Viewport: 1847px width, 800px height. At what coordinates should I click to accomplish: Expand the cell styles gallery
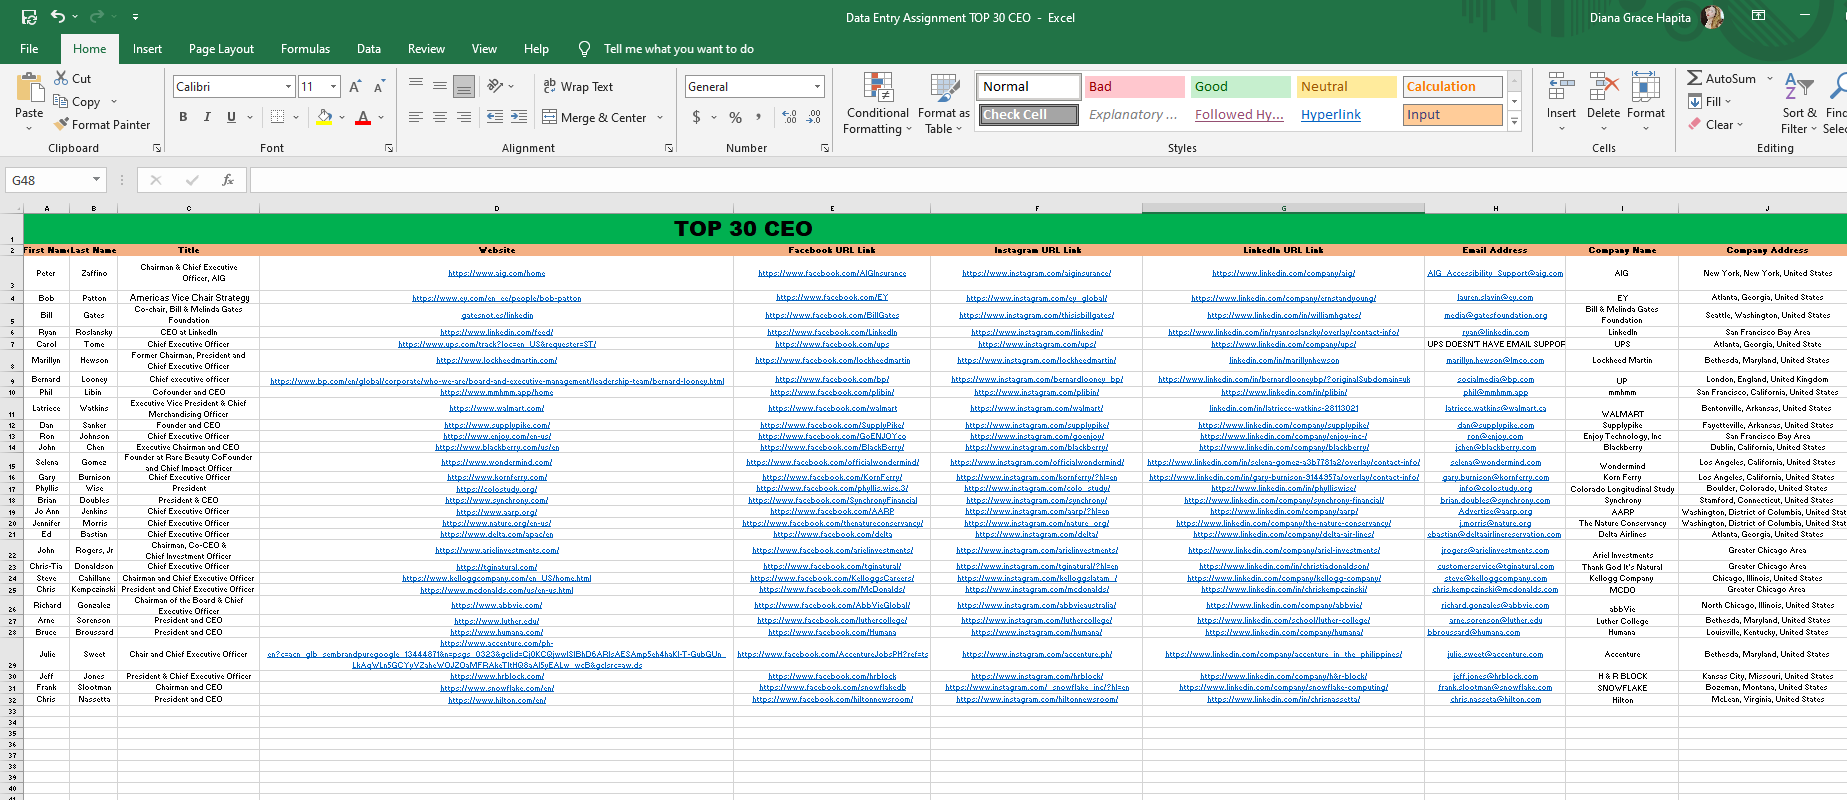[x=1514, y=121]
